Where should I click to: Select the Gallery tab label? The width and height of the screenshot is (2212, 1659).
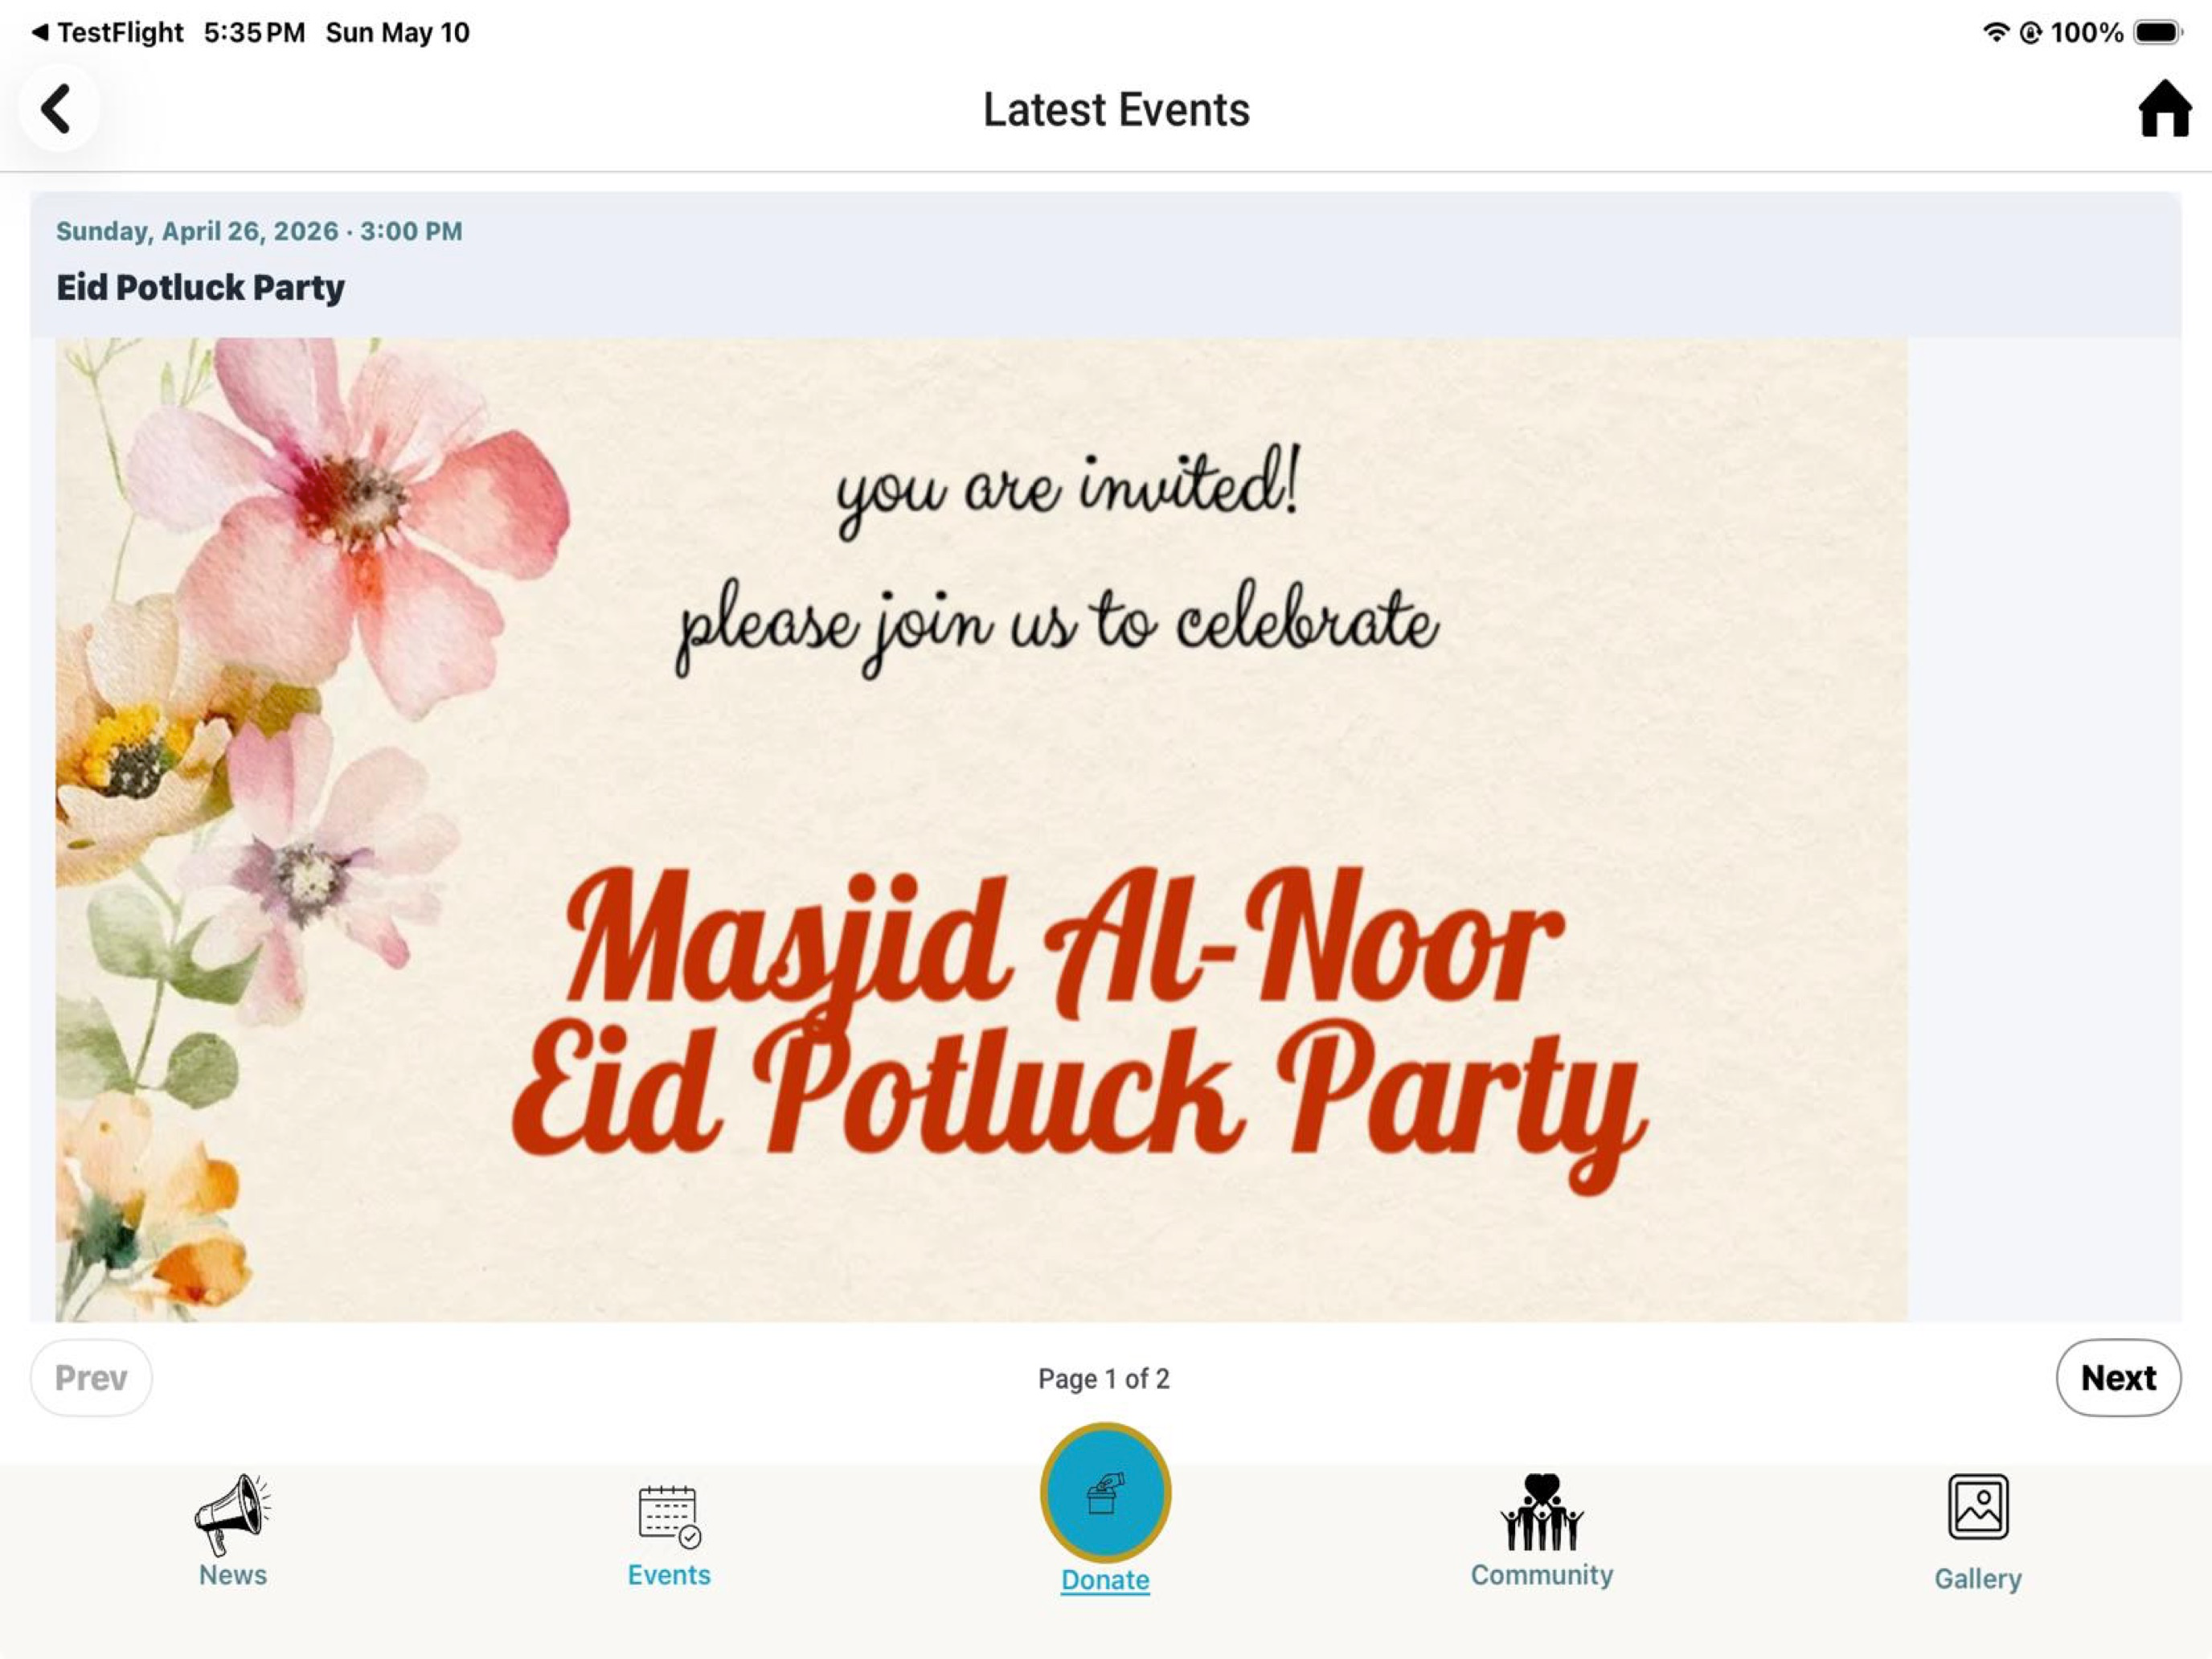(1978, 1579)
